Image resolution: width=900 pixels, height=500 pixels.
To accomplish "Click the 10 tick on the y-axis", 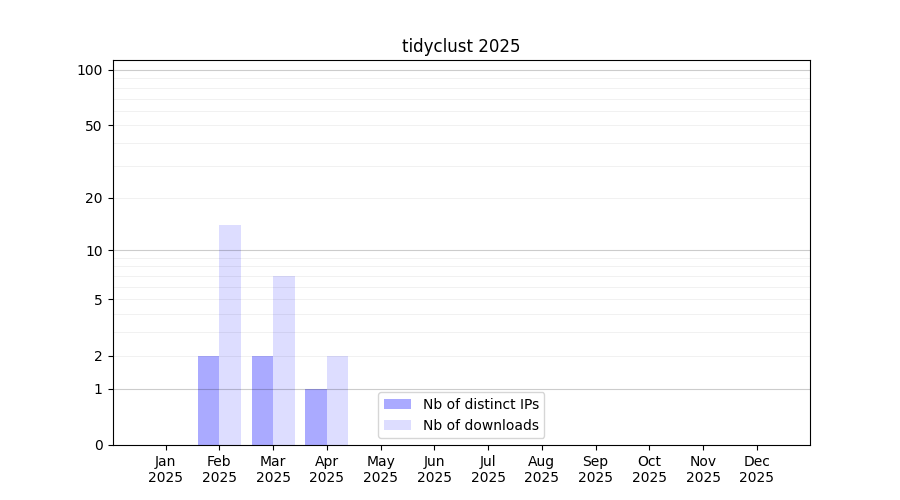I will [x=93, y=251].
